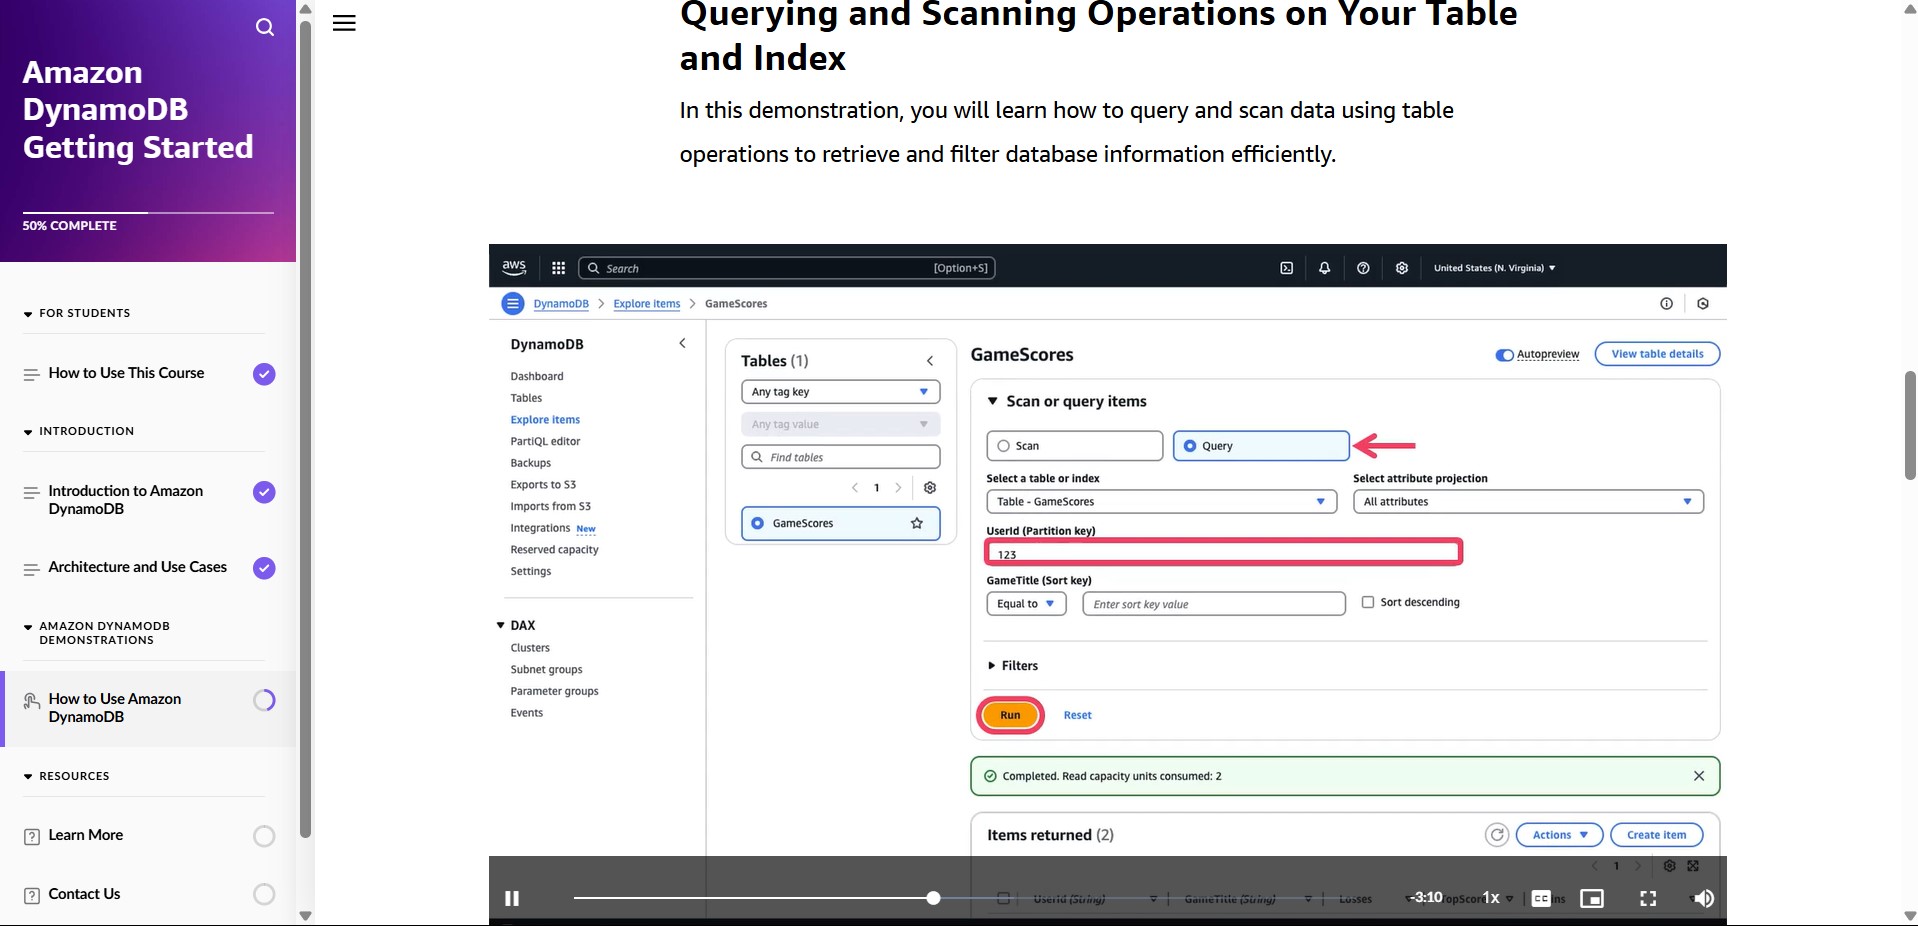Enter fullscreen video mode
This screenshot has width=1918, height=926.
coord(1648,898)
